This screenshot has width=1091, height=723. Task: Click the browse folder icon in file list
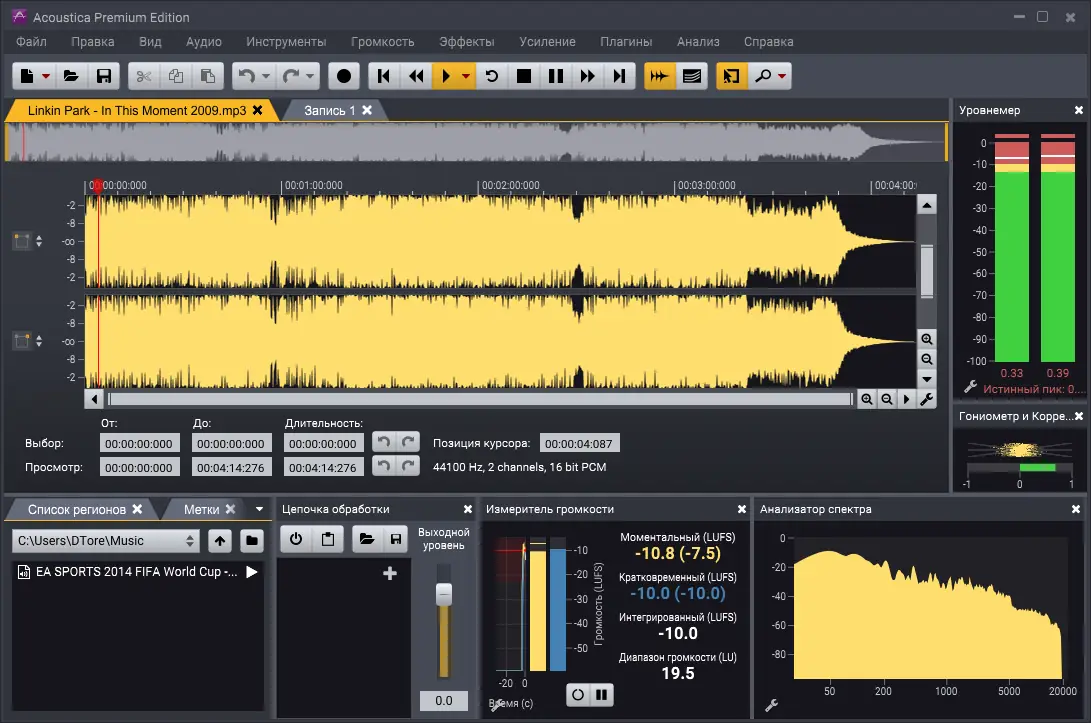coord(252,541)
